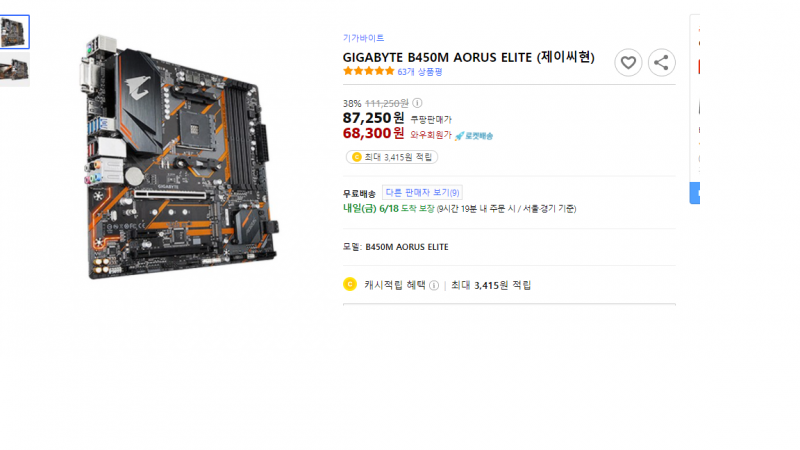Click 다른 판매자 보기(9) button
Viewport: 800px width, 450px height.
422,192
